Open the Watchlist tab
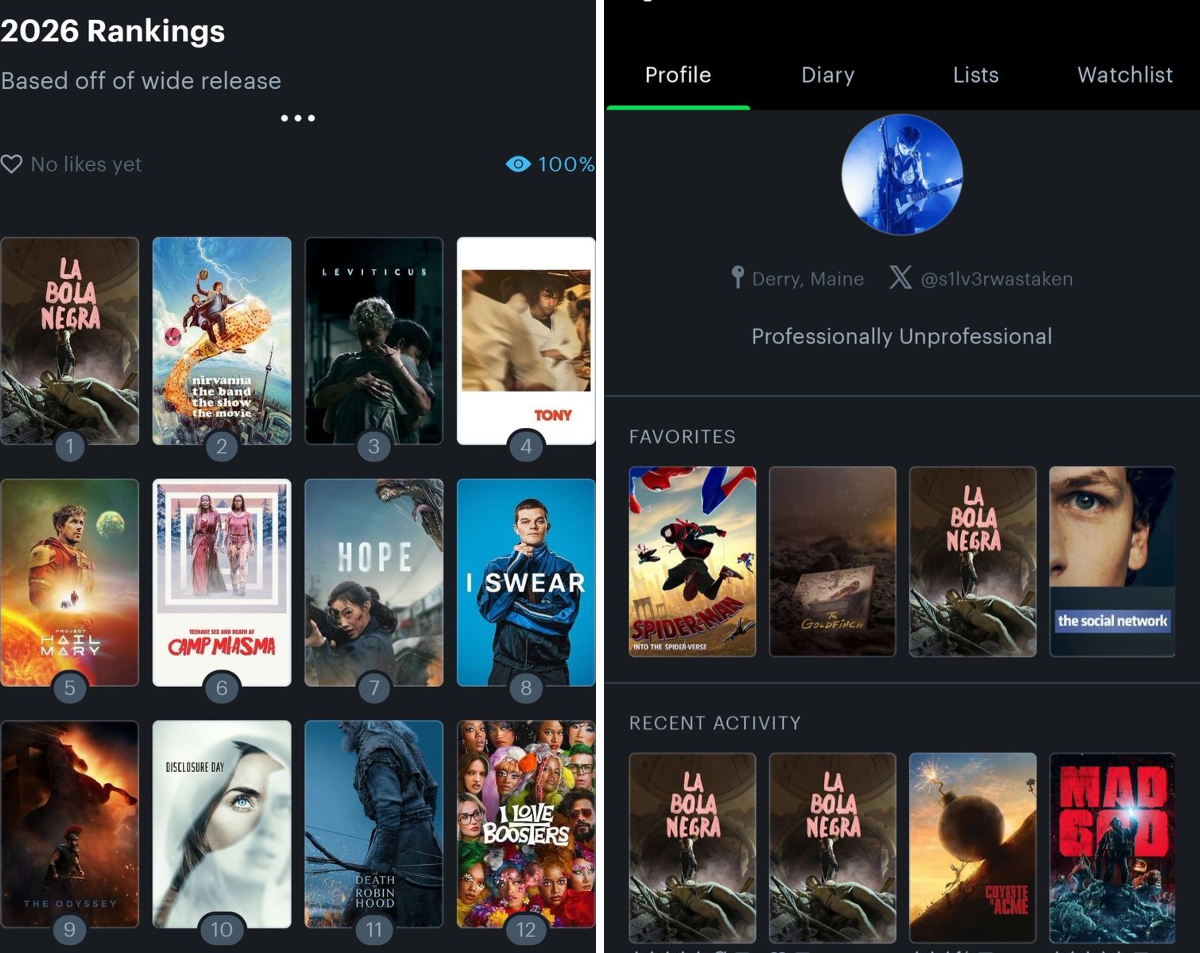Screen dimensions: 1200x953 (1125, 75)
